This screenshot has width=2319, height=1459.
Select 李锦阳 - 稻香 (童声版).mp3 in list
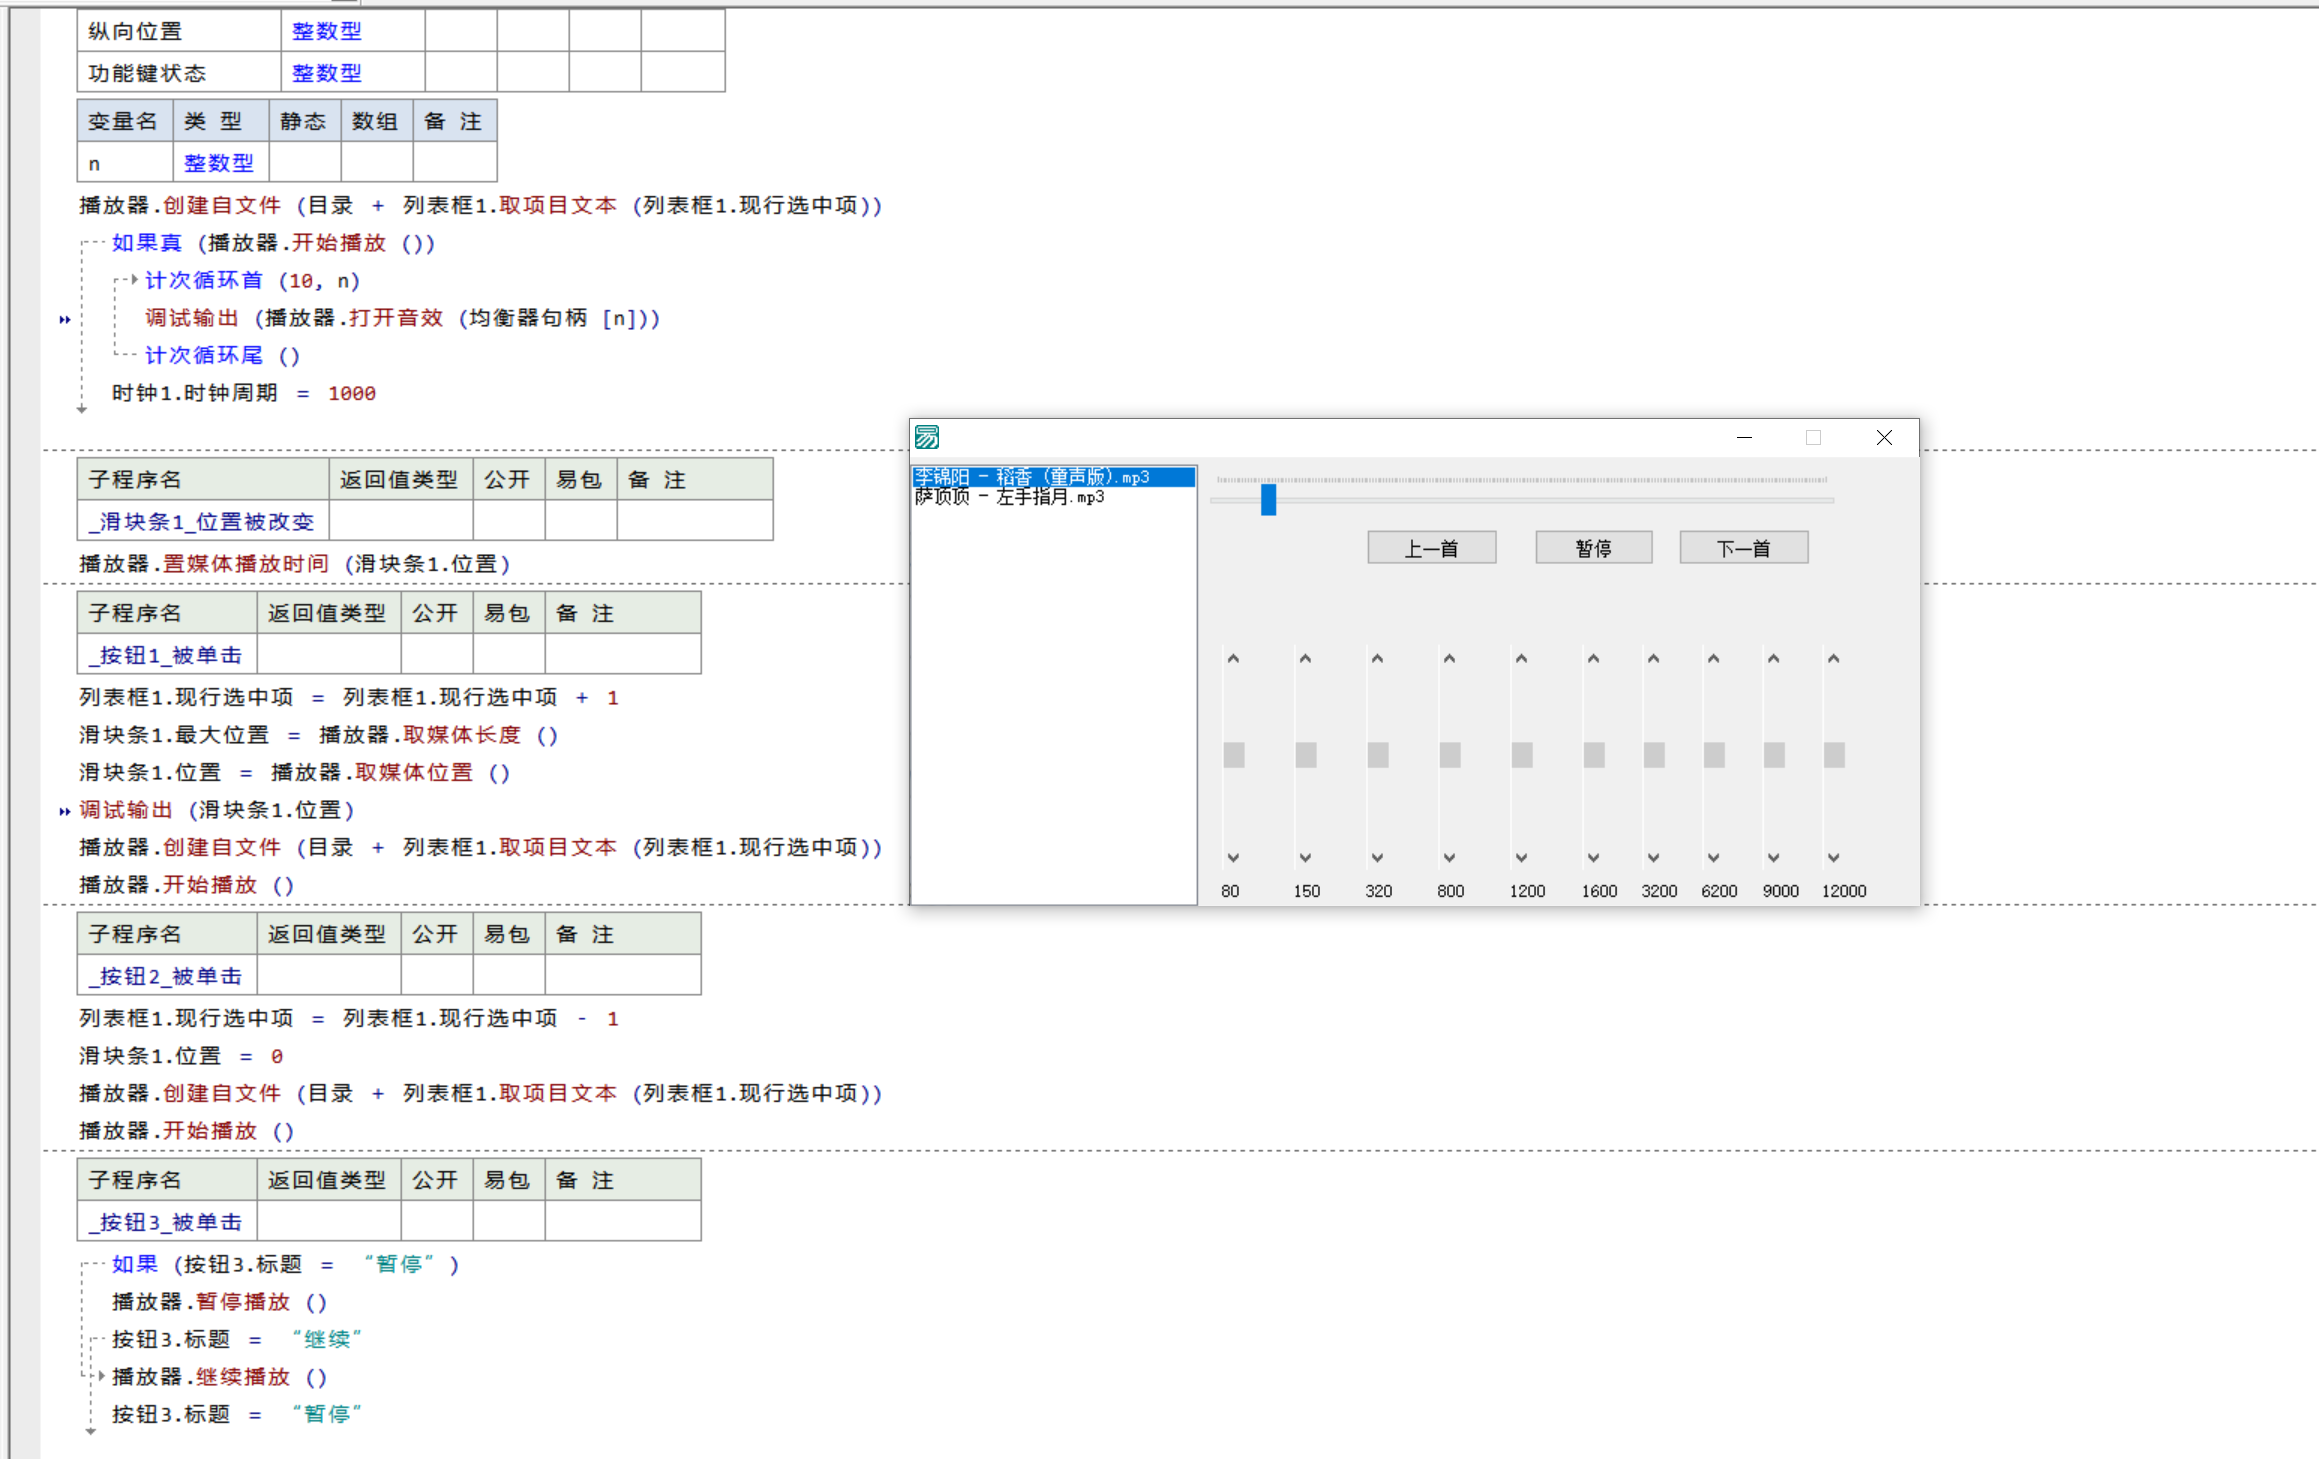pos(1053,477)
